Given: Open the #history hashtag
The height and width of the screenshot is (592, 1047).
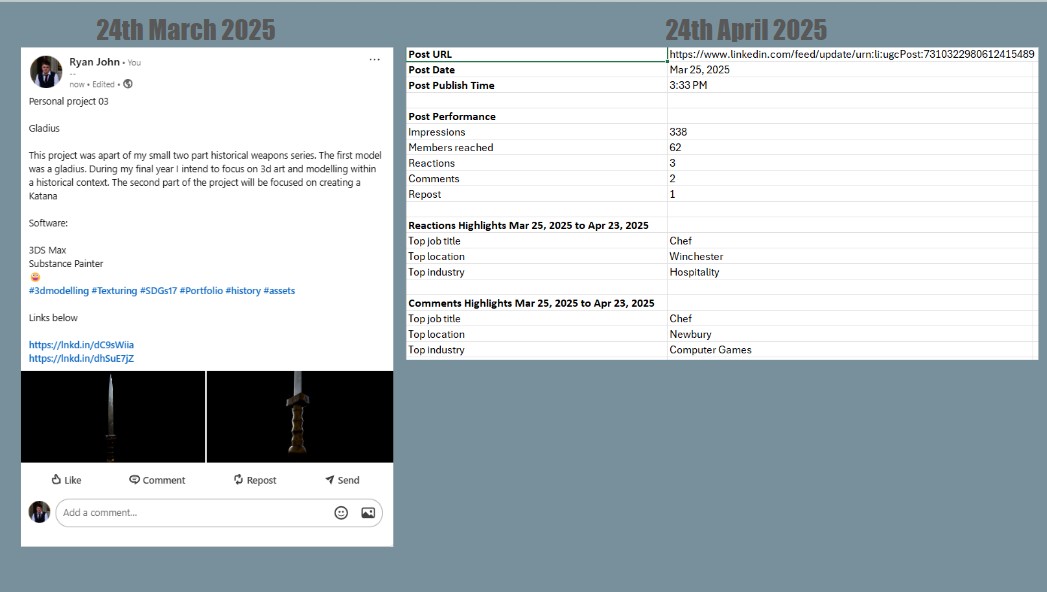Looking at the screenshot, I should click(x=243, y=290).
